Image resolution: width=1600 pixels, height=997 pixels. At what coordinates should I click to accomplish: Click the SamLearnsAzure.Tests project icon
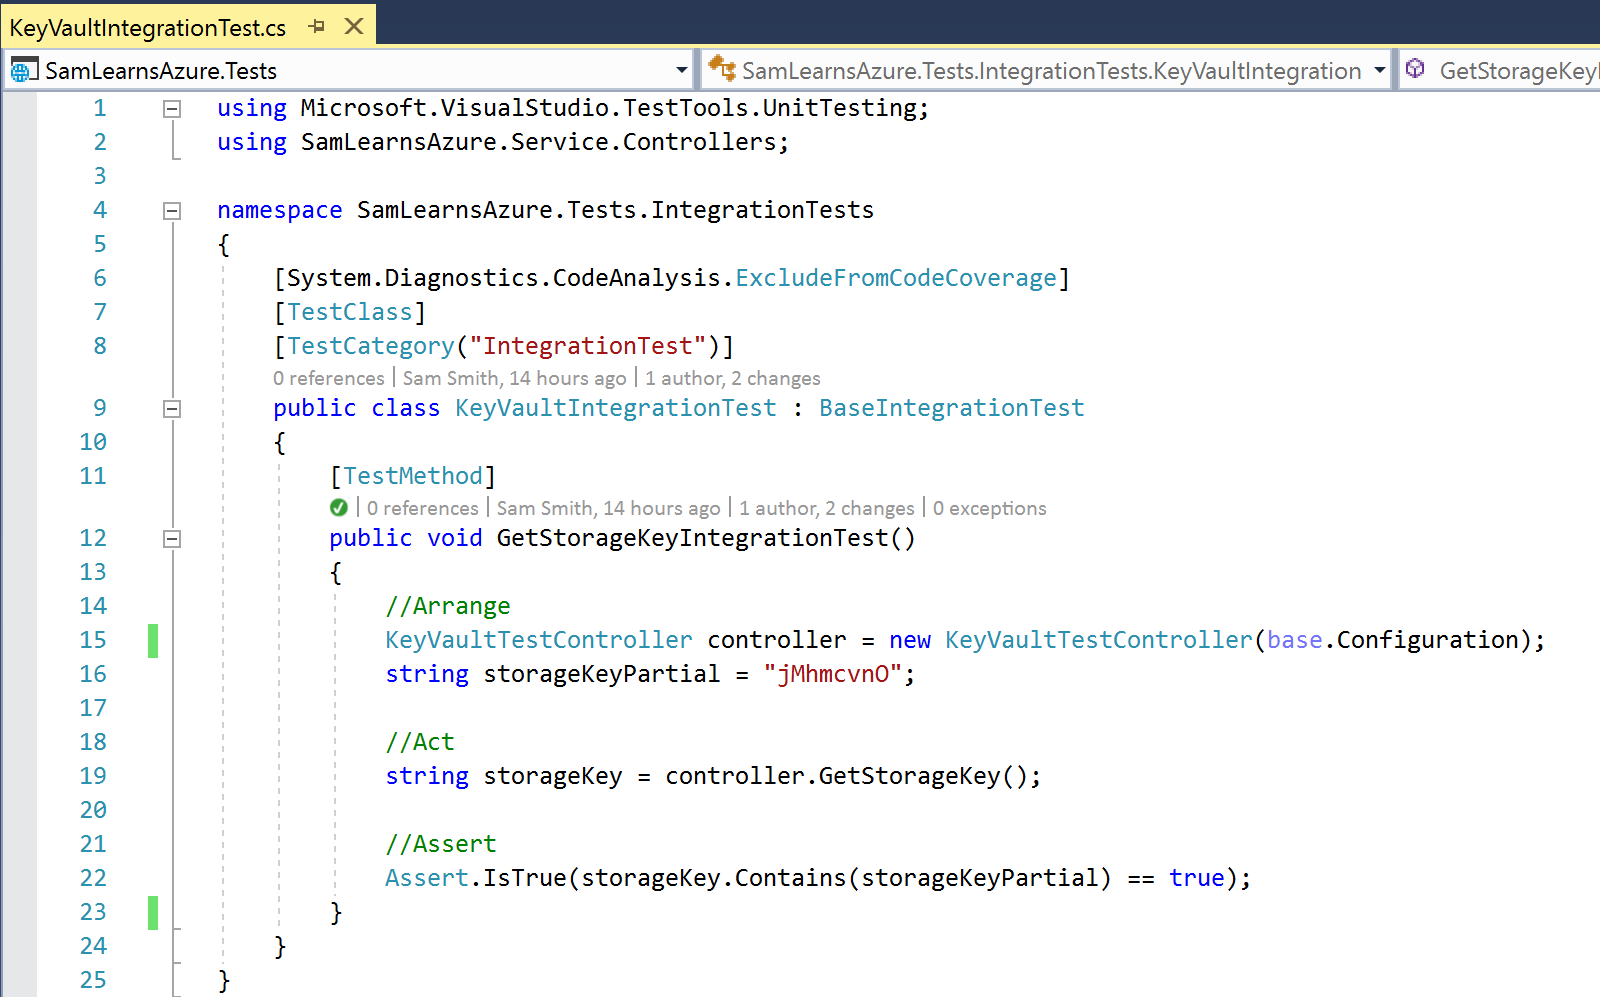tap(23, 70)
